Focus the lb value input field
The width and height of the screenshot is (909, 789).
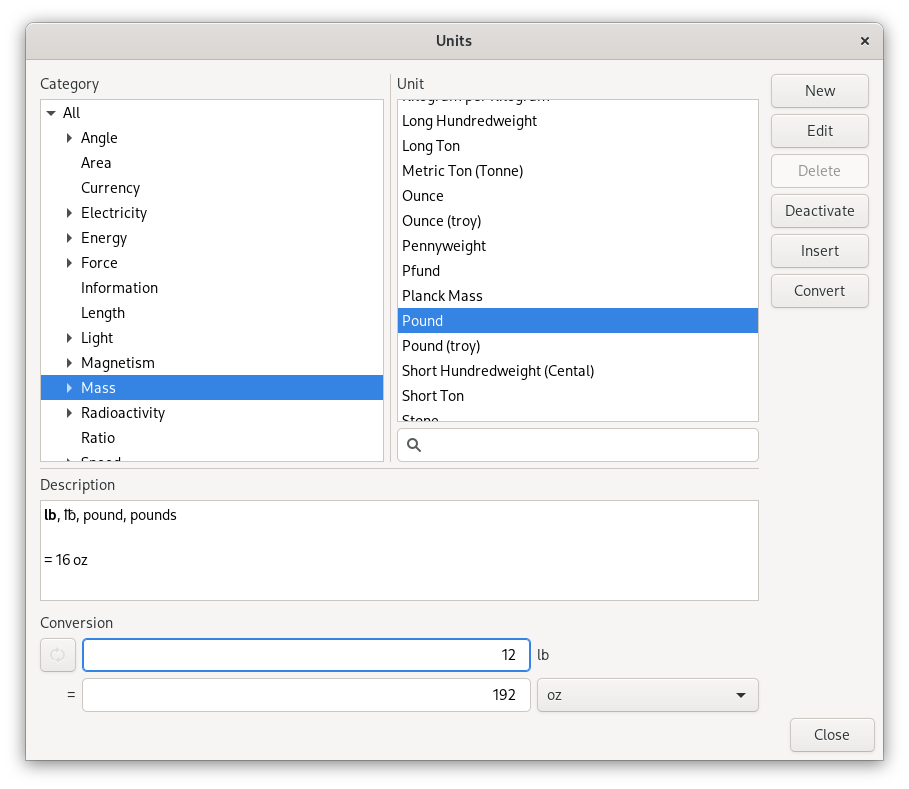[x=306, y=655]
